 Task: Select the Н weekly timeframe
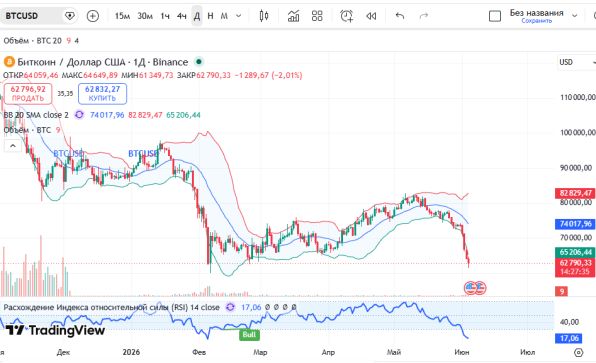point(210,16)
